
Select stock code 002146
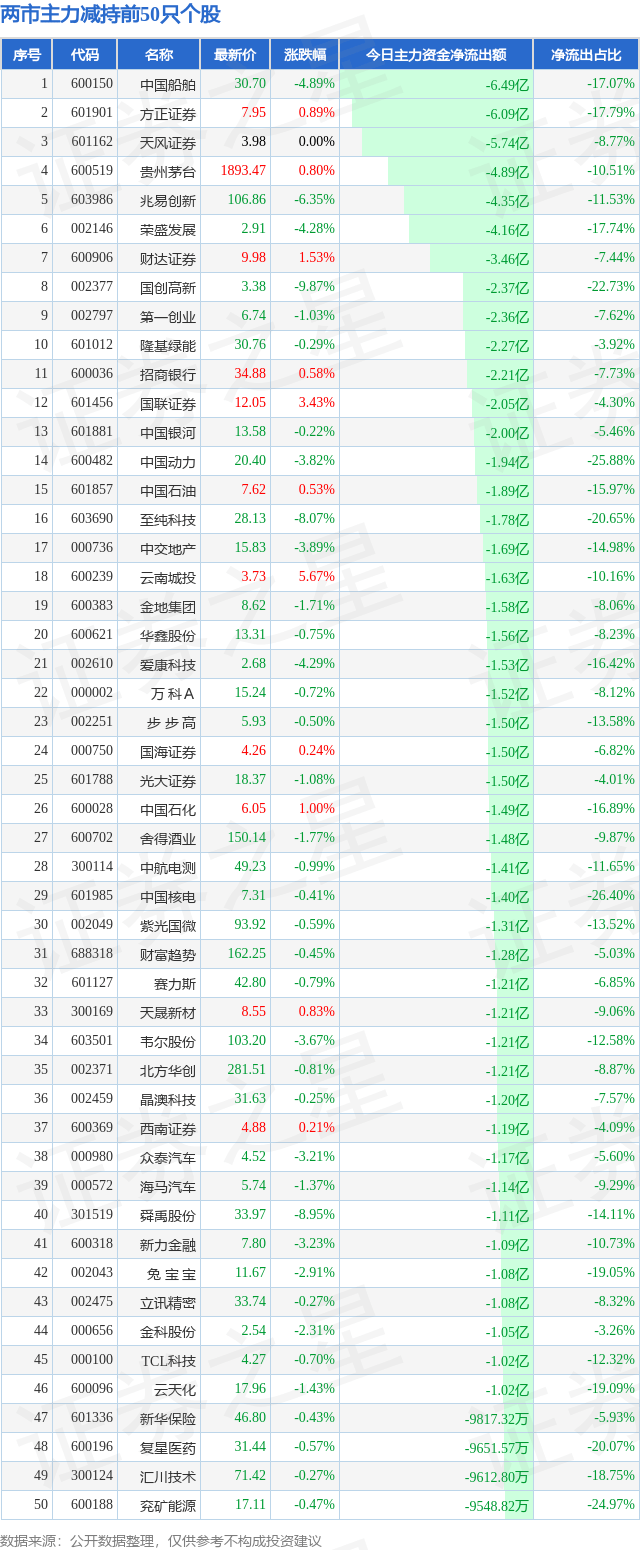coord(92,229)
